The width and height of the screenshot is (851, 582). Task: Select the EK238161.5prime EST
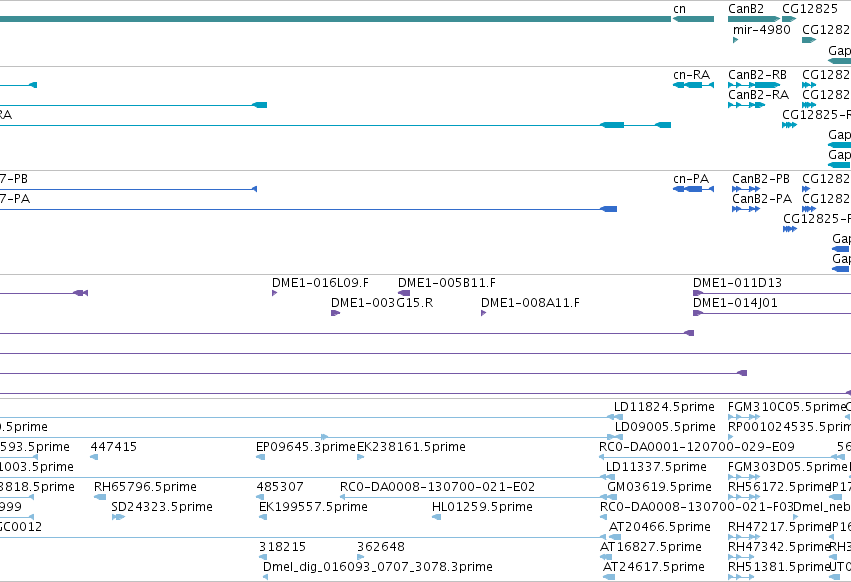point(360,457)
